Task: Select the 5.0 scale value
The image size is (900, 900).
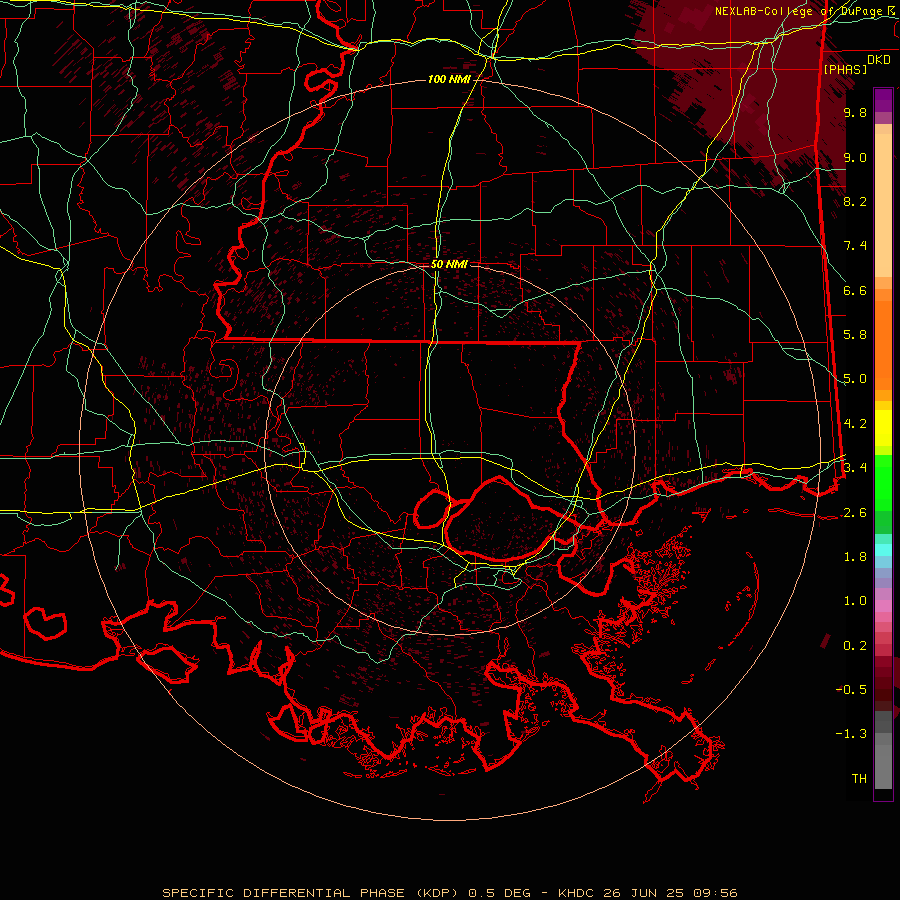Action: tap(855, 379)
